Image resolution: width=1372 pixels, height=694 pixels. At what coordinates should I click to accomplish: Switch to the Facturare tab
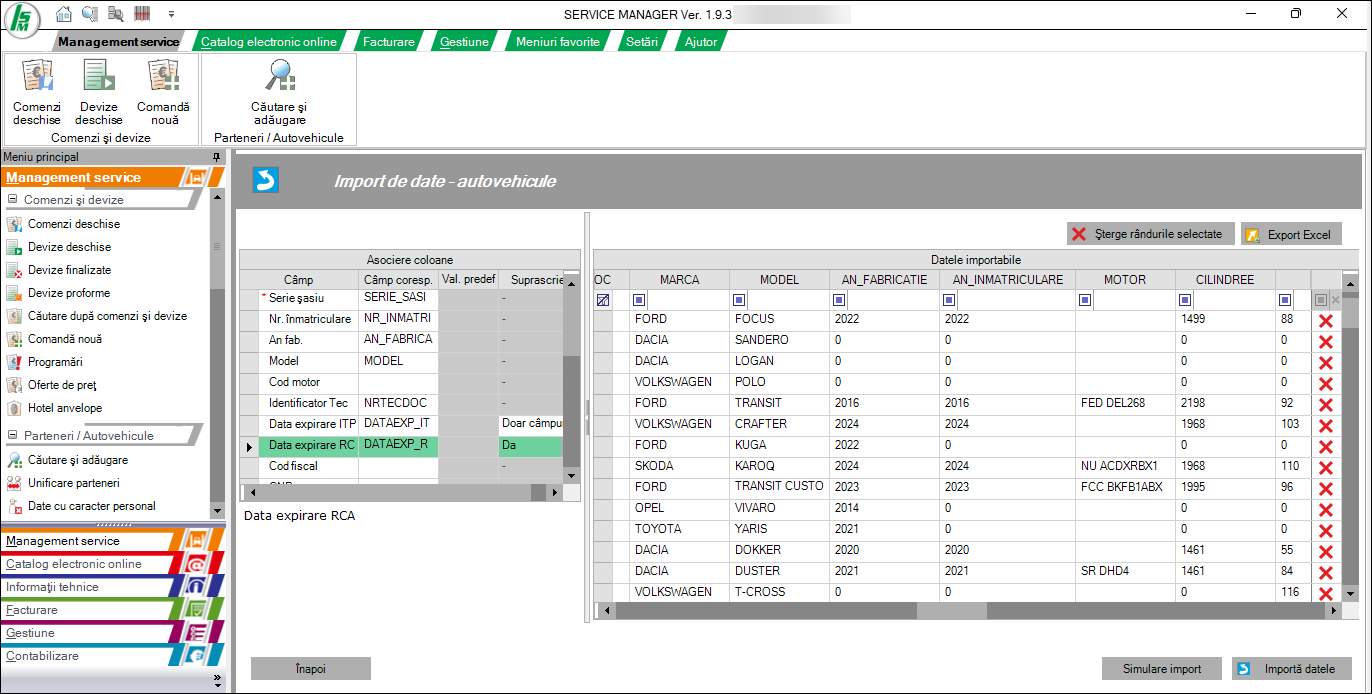point(388,42)
